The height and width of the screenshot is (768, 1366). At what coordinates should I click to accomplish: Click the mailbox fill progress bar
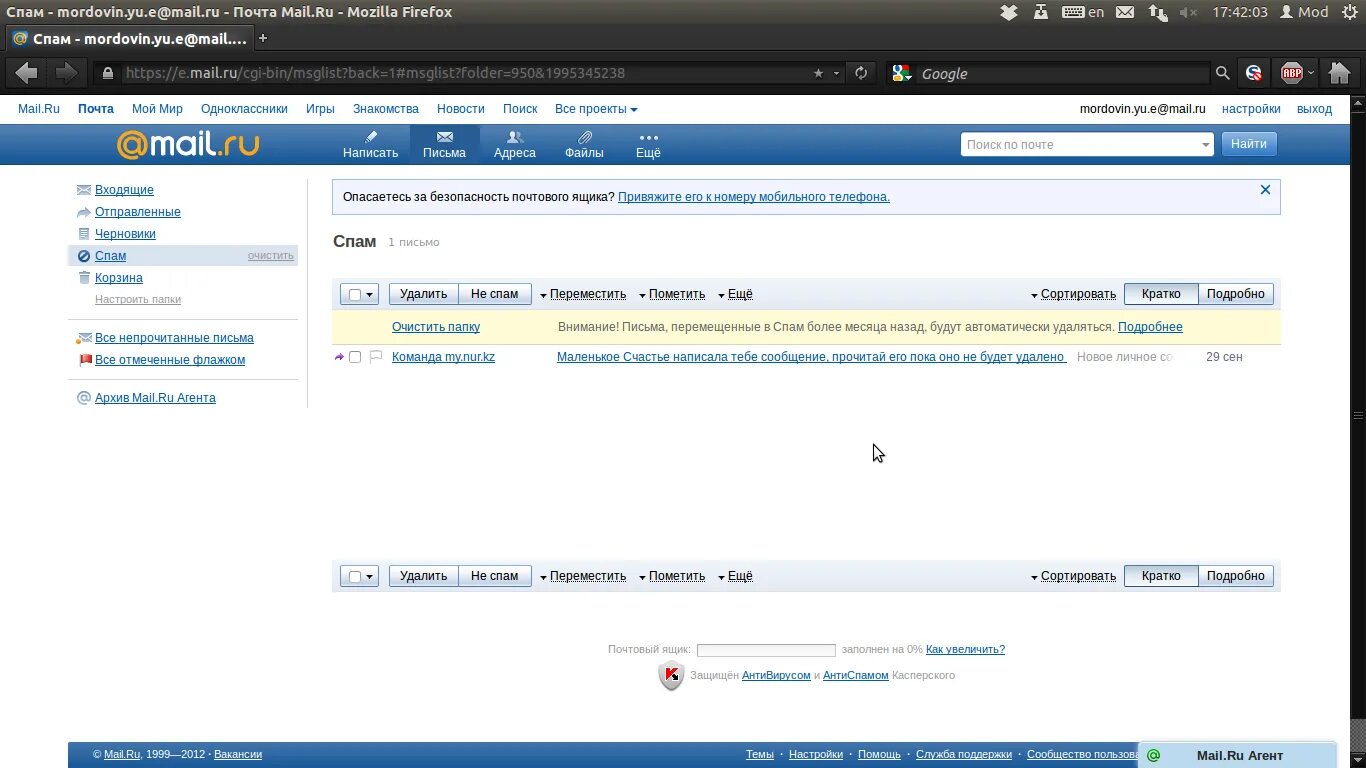[x=766, y=650]
